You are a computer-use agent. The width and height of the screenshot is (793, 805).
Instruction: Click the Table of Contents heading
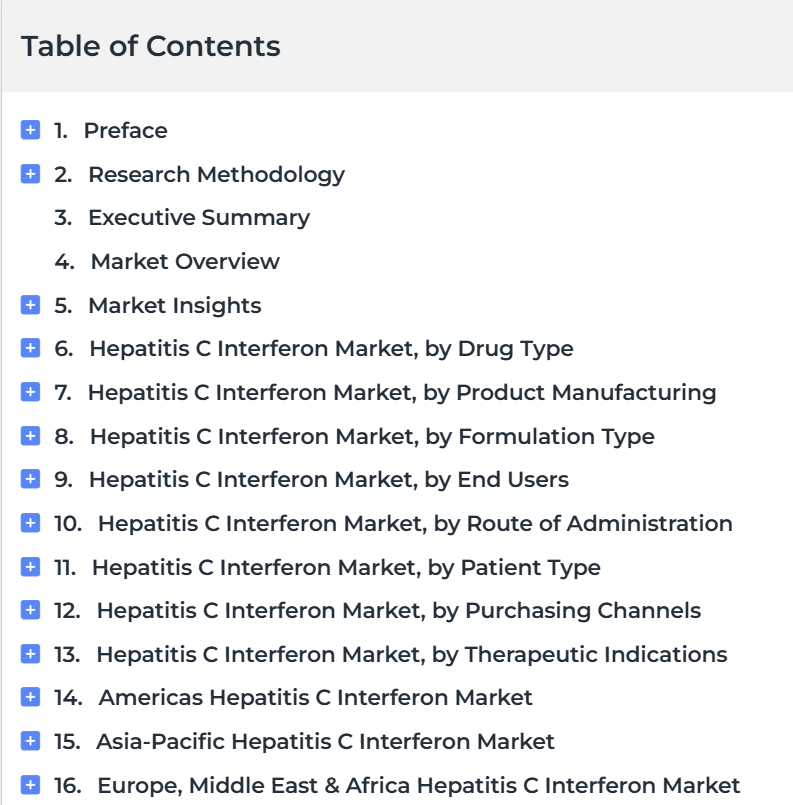[151, 46]
